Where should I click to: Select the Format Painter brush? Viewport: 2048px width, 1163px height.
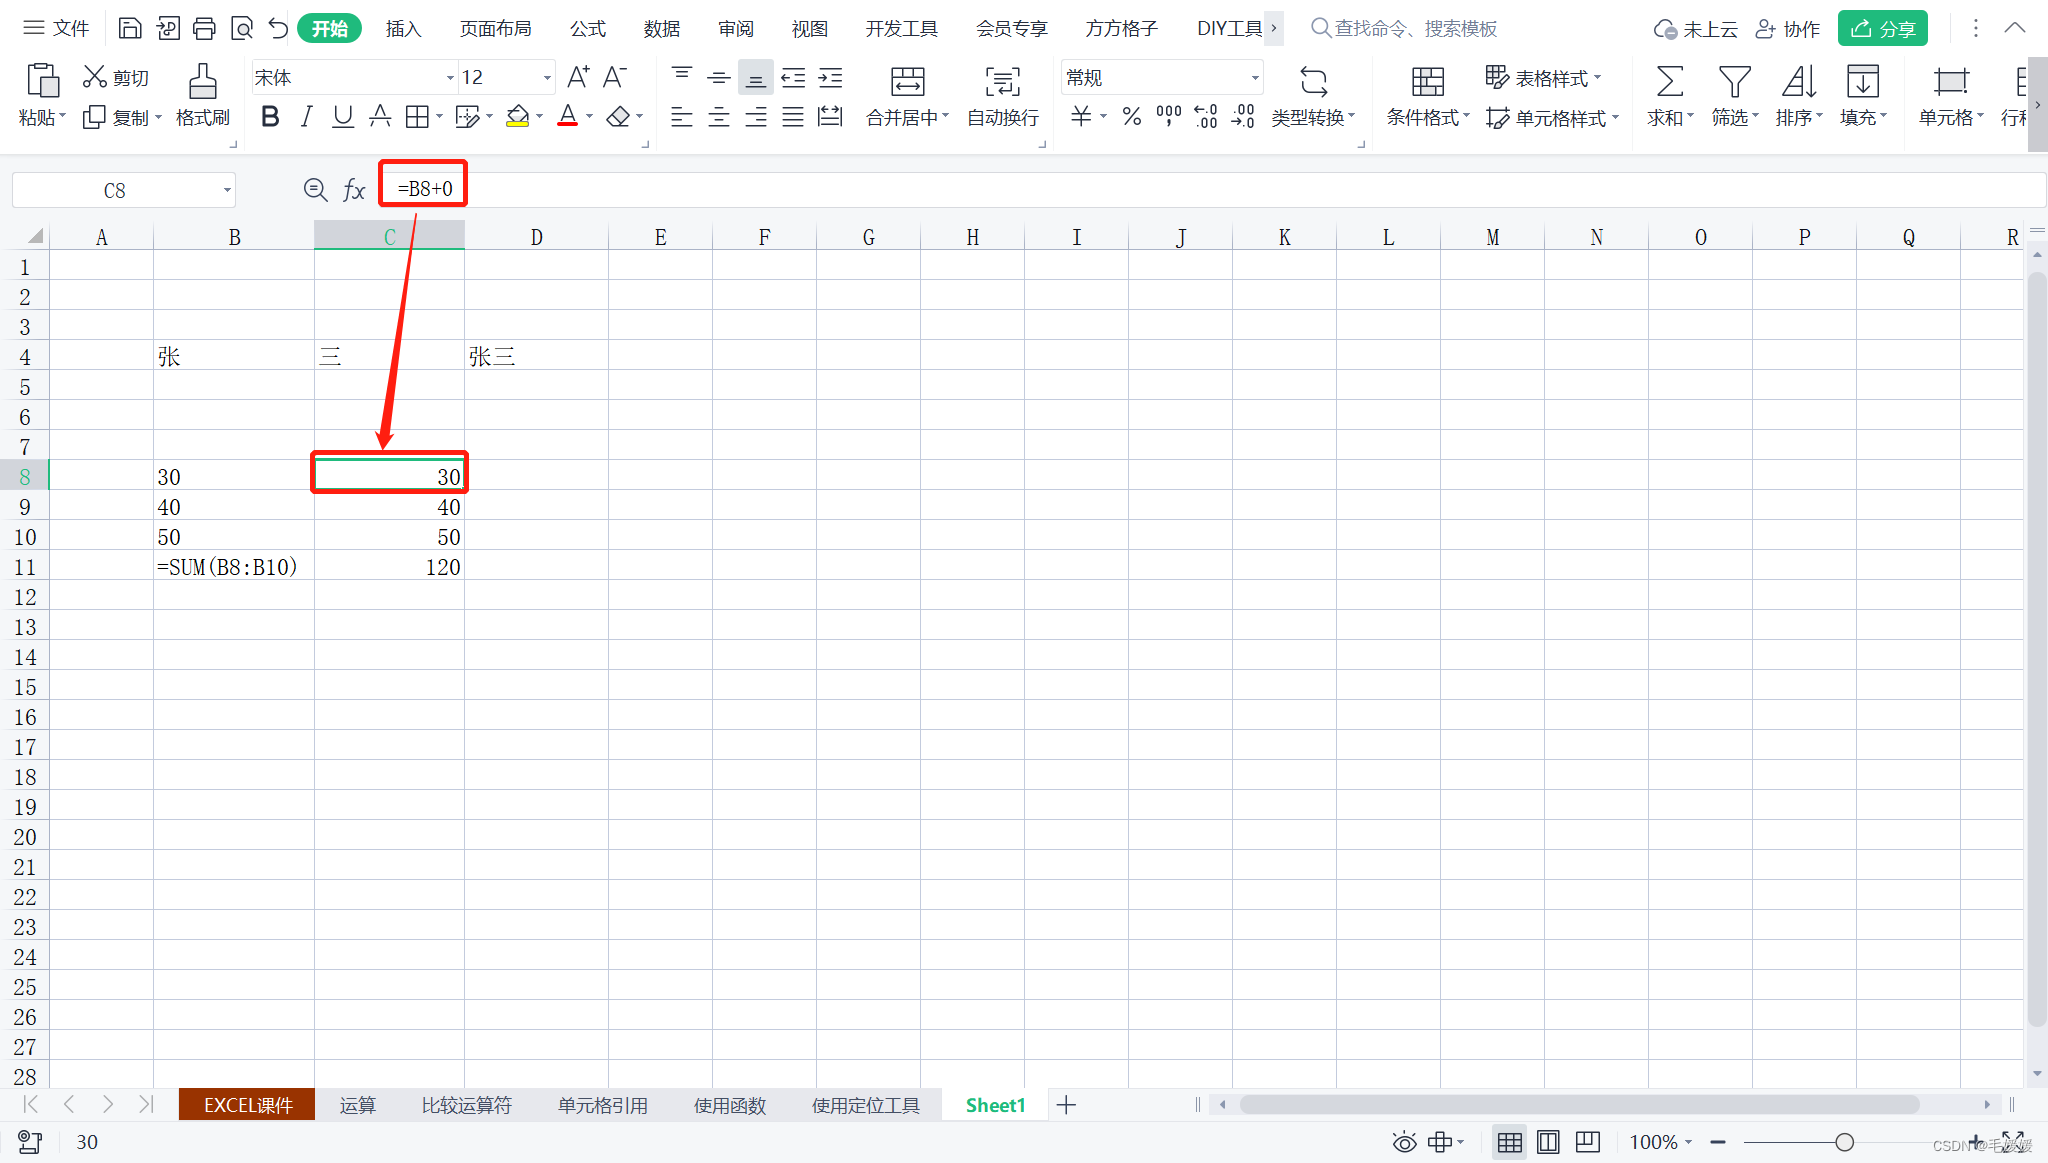coord(203,80)
